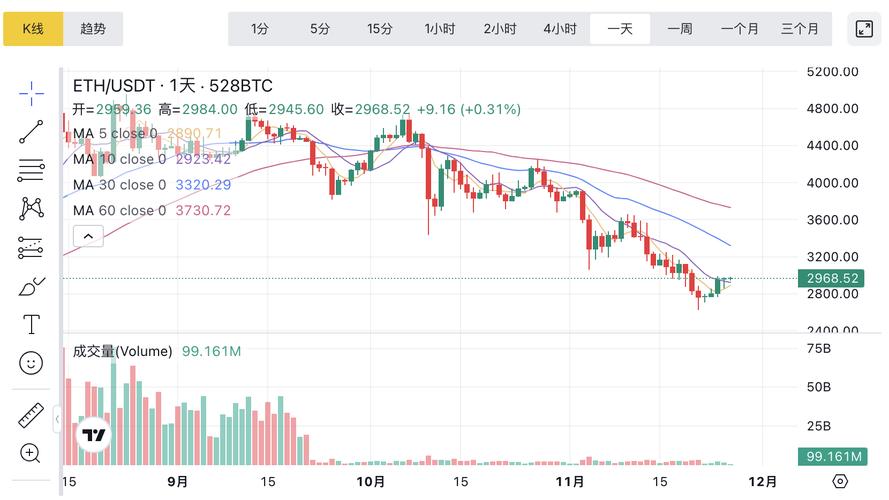Open the forecast position tool
Screen dimensions: 889x500
pos(31,247)
